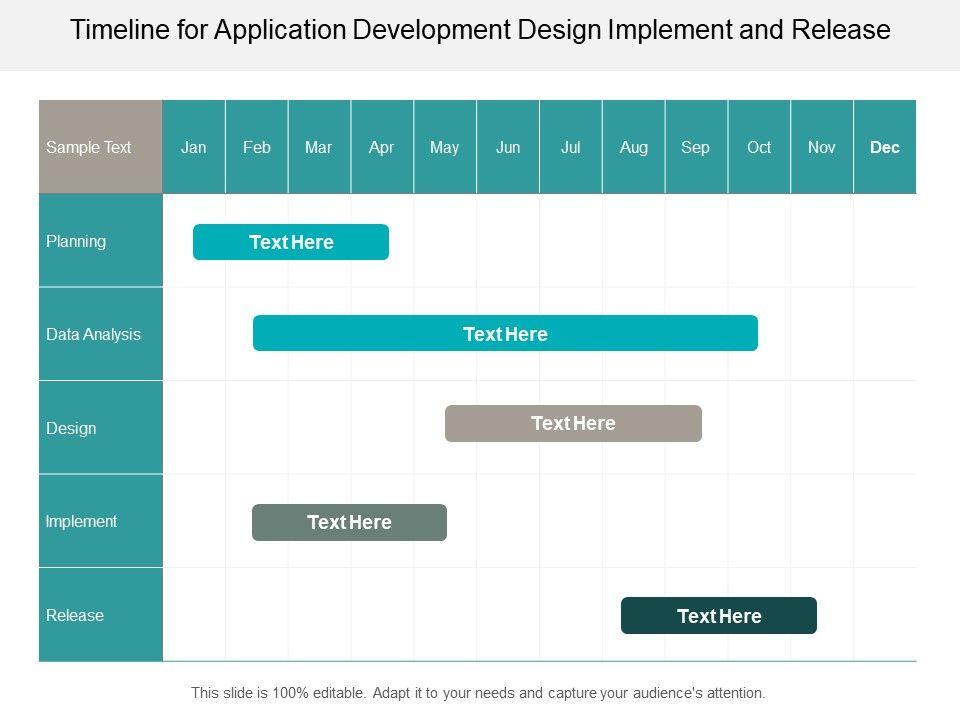960x720 pixels.
Task: Select the Oct month header
Action: point(759,147)
